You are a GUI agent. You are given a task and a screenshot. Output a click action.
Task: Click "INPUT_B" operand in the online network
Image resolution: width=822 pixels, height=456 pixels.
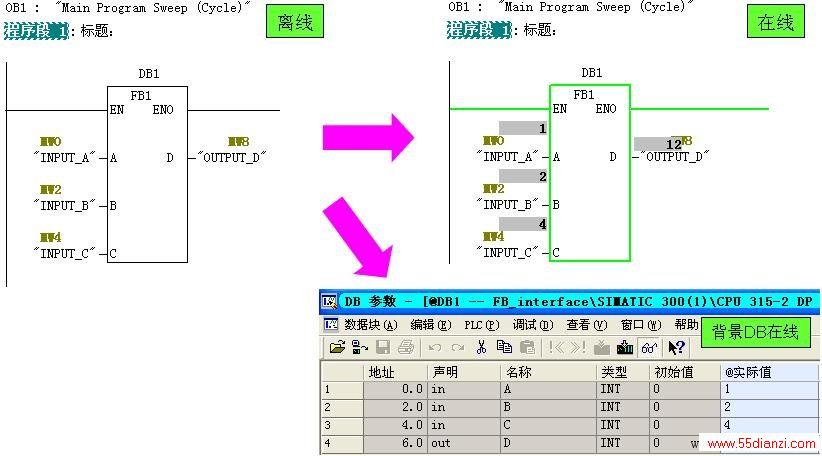point(507,204)
